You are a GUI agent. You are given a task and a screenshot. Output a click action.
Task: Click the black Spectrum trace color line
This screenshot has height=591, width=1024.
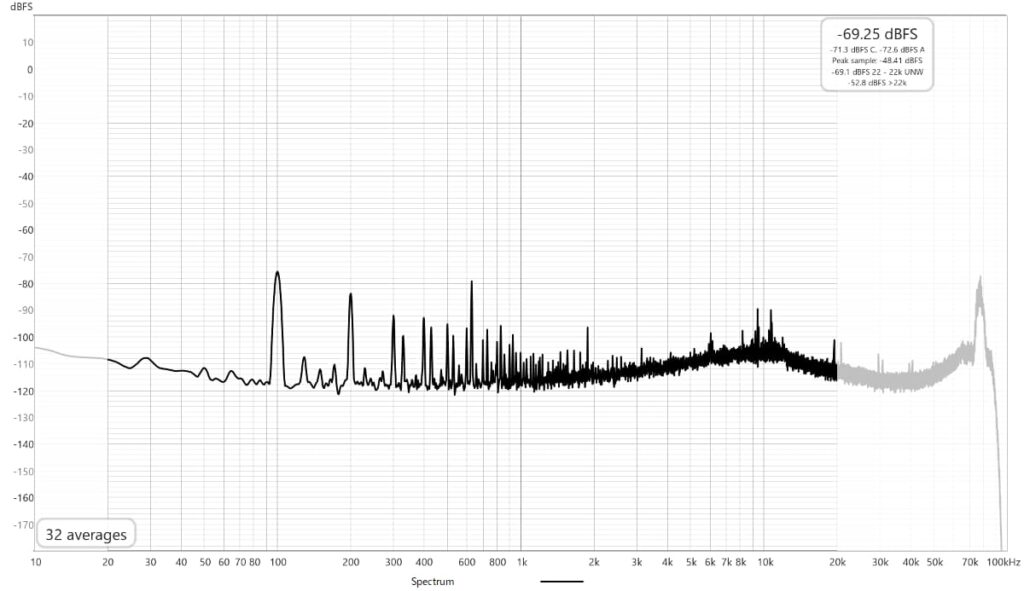(x=561, y=581)
